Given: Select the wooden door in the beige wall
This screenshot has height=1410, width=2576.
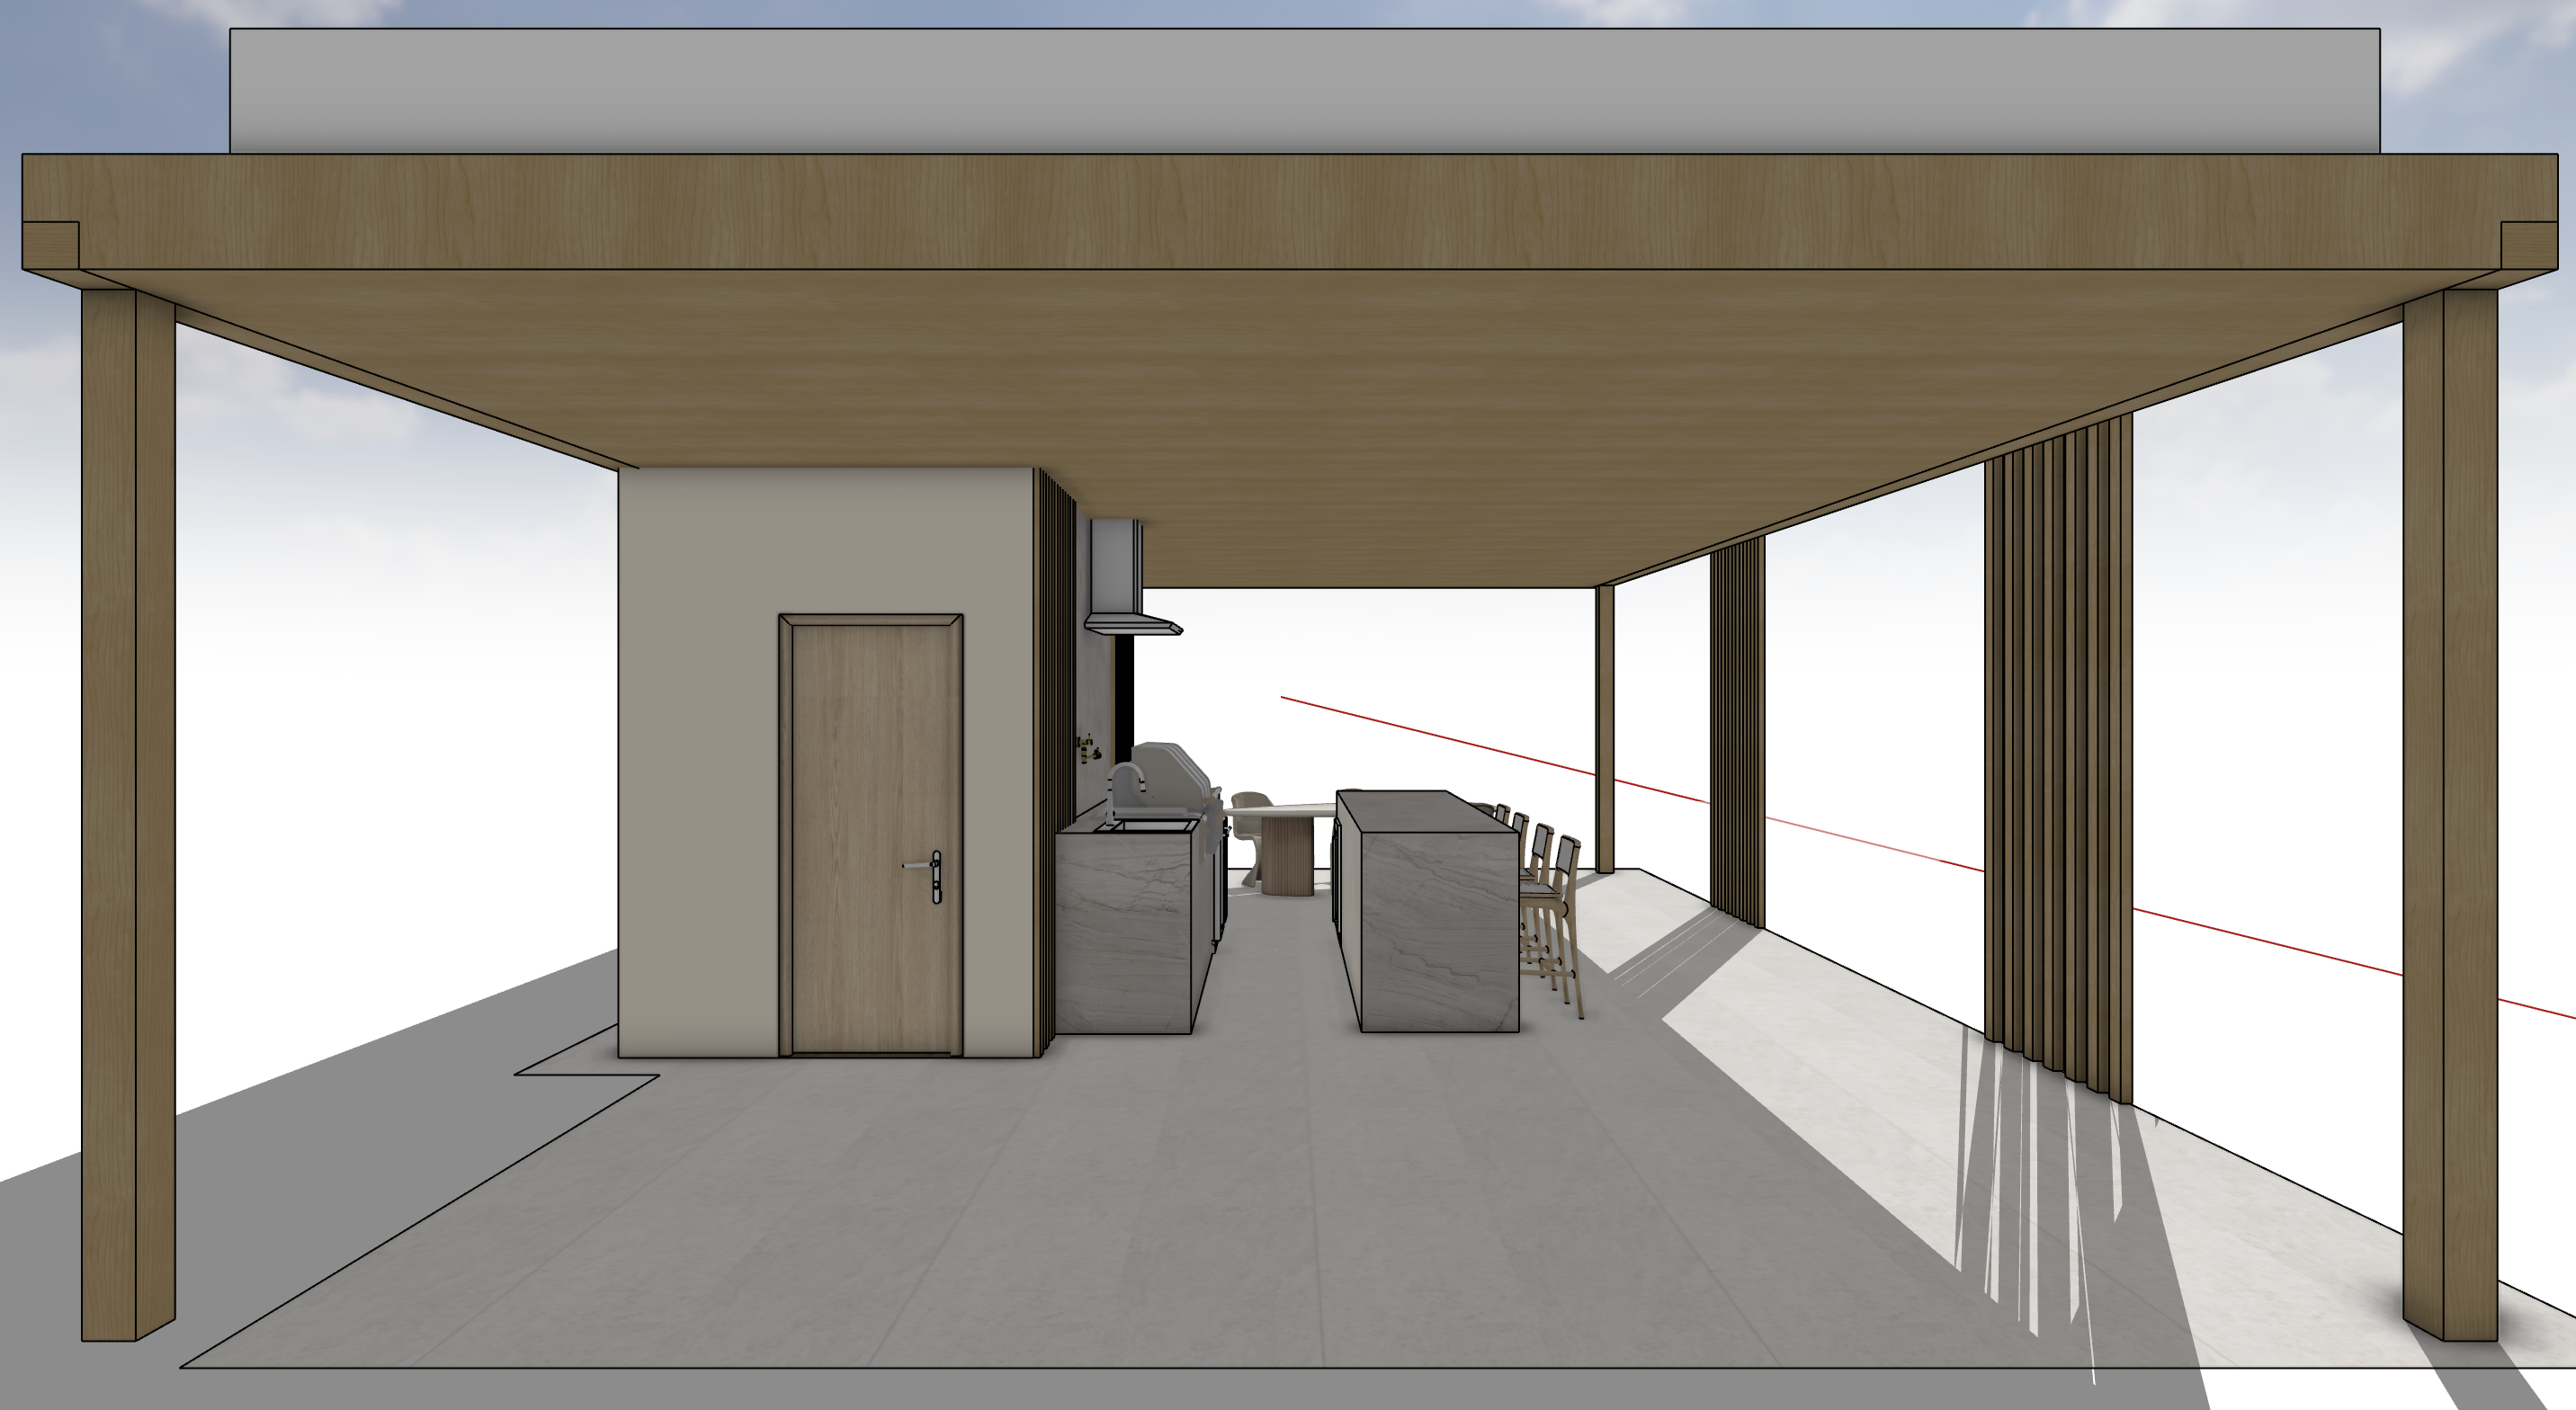Looking at the screenshot, I should [871, 835].
